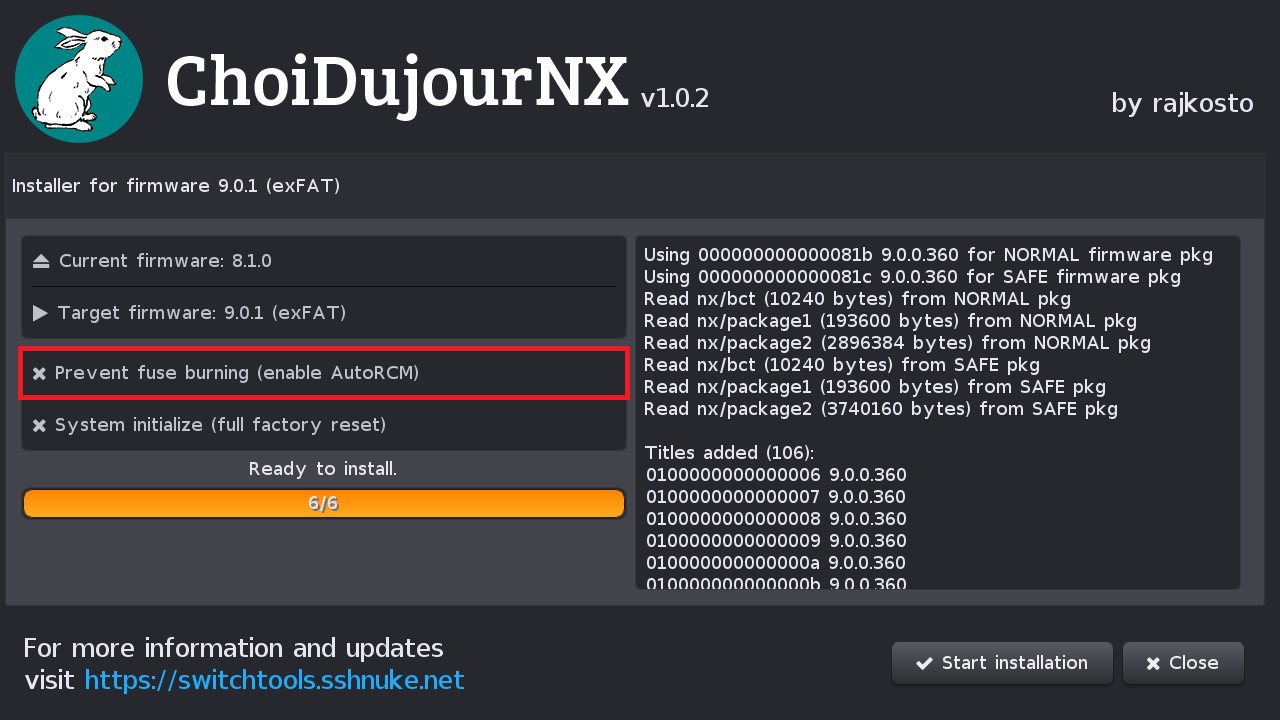Click the 'Installer for firmware 9.0.1' header

point(176,186)
